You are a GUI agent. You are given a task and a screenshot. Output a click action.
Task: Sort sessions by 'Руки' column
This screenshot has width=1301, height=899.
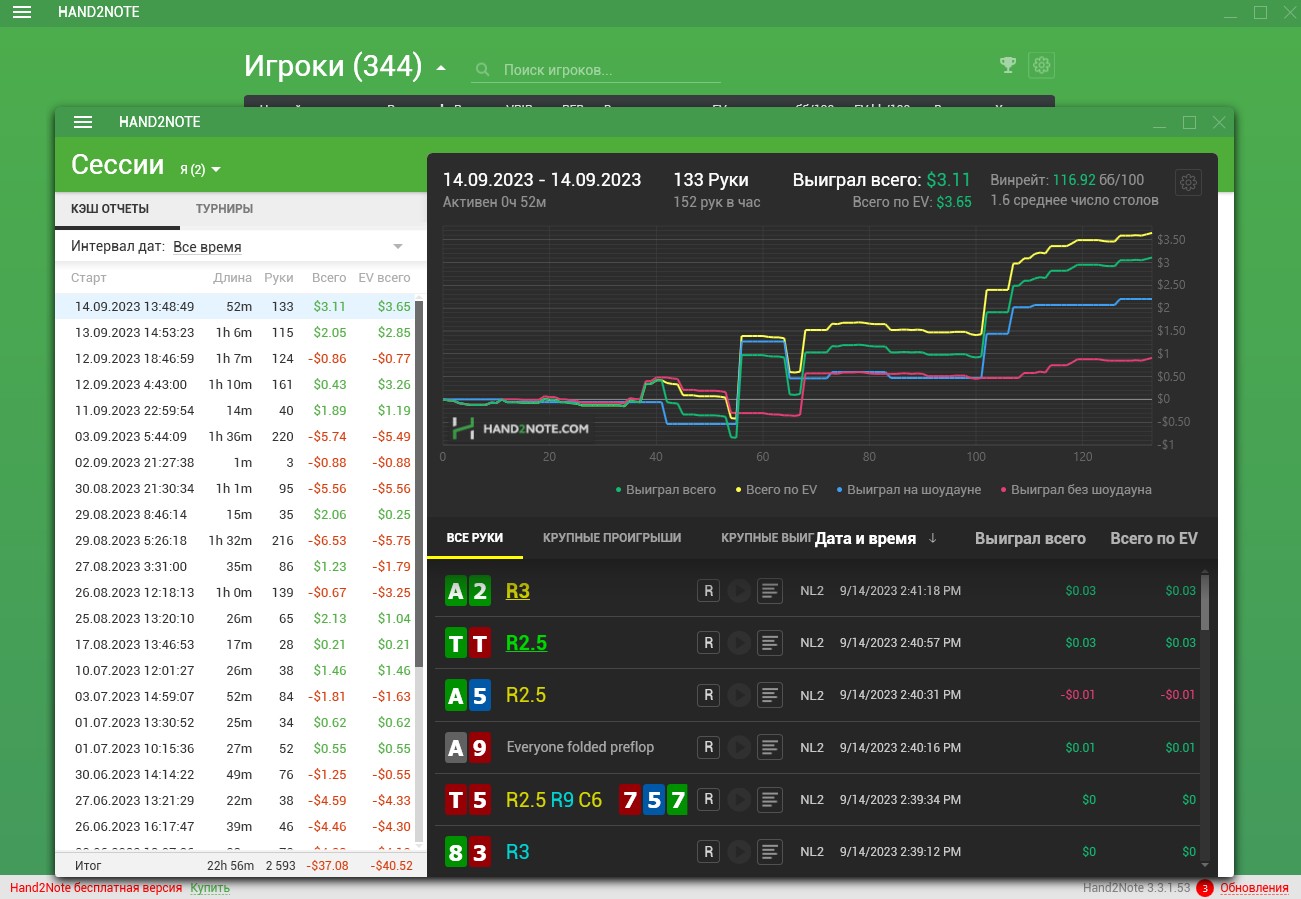[279, 278]
